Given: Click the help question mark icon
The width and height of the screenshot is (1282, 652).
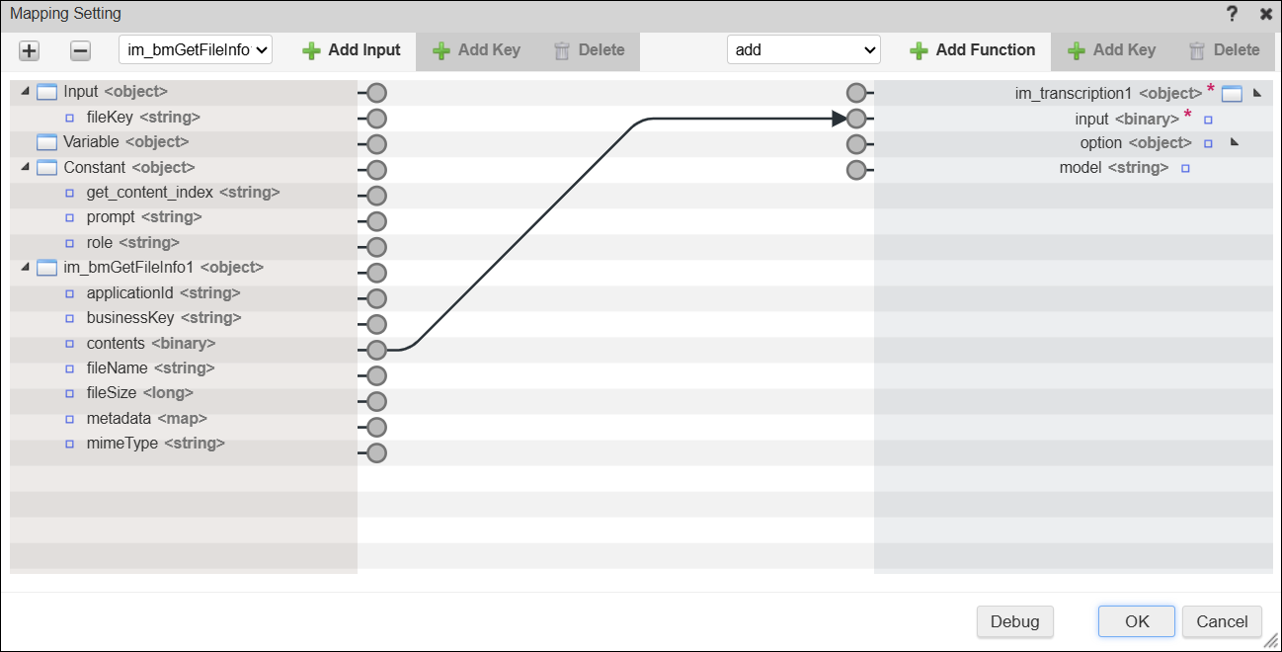Looking at the screenshot, I should 1232,14.
